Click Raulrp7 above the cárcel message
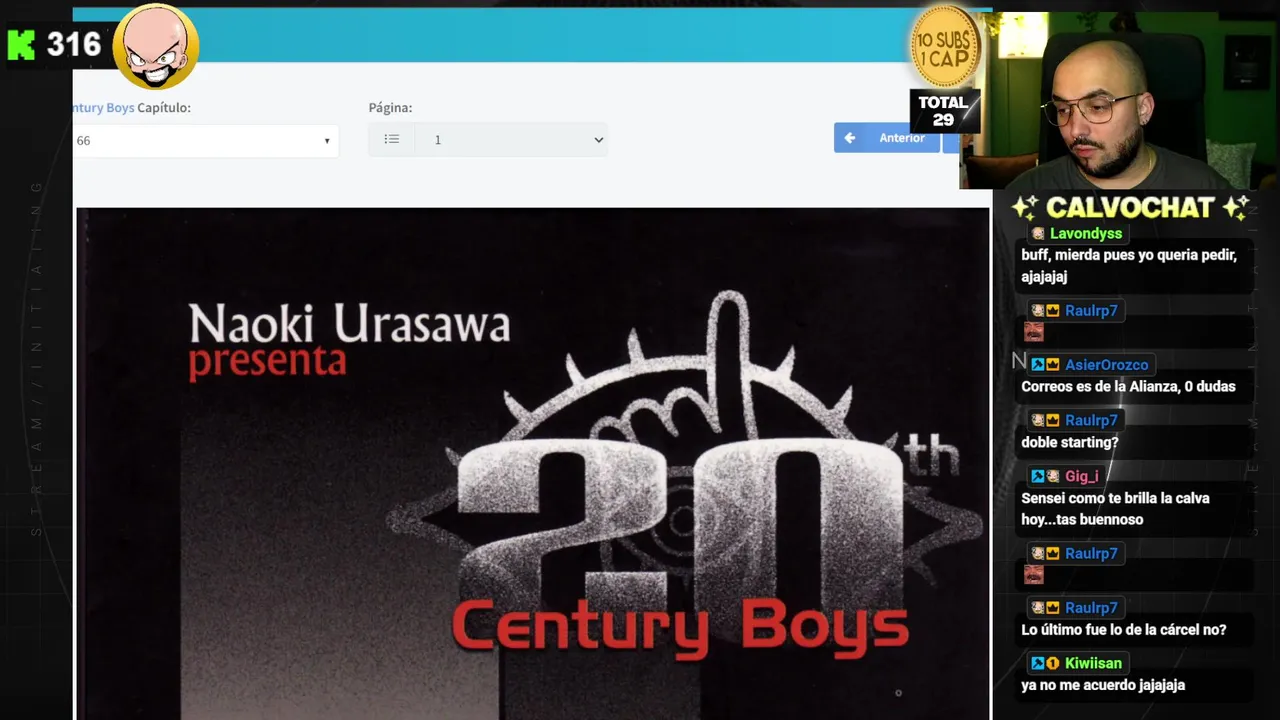1280x720 pixels. tap(1091, 607)
